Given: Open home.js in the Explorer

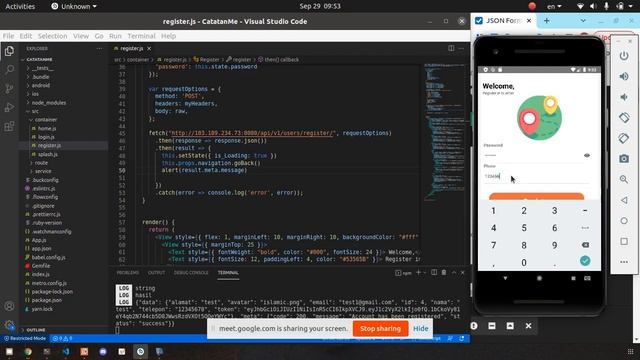Looking at the screenshot, I should (x=47, y=128).
